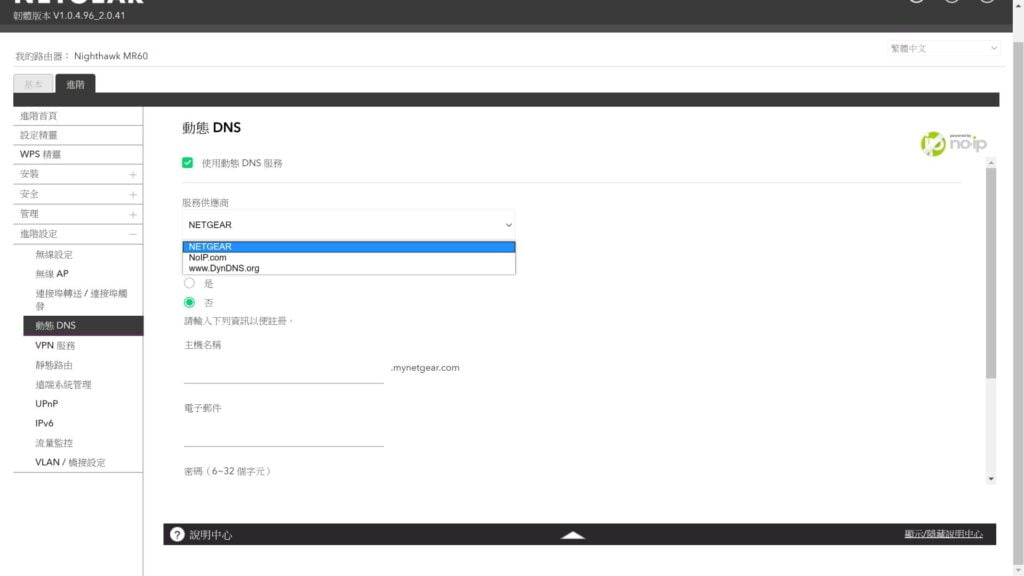Switch to the 基本 tab
Screen dimensions: 1024x576
pos(33,84)
